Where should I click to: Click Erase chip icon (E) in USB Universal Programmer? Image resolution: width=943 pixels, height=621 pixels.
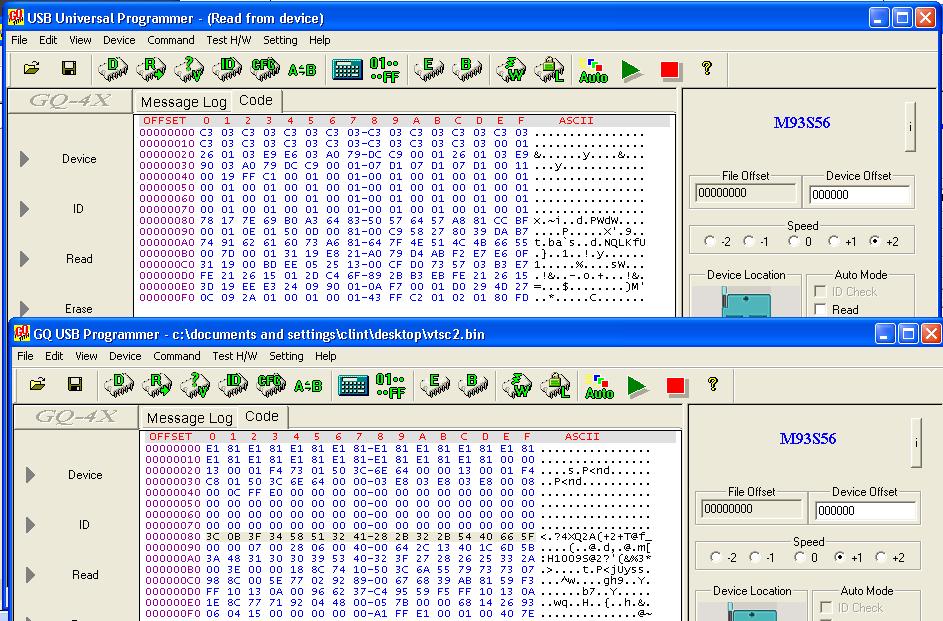point(429,69)
